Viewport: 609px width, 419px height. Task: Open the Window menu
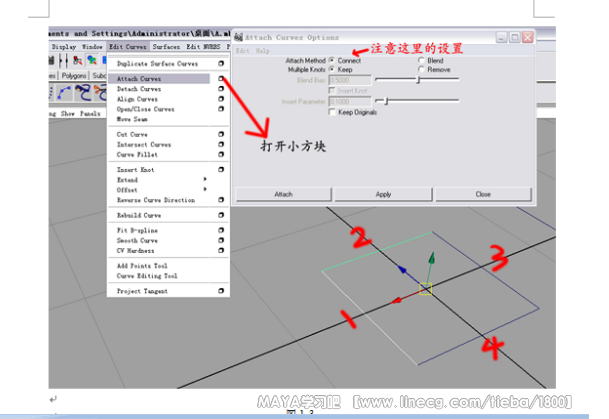(92, 47)
